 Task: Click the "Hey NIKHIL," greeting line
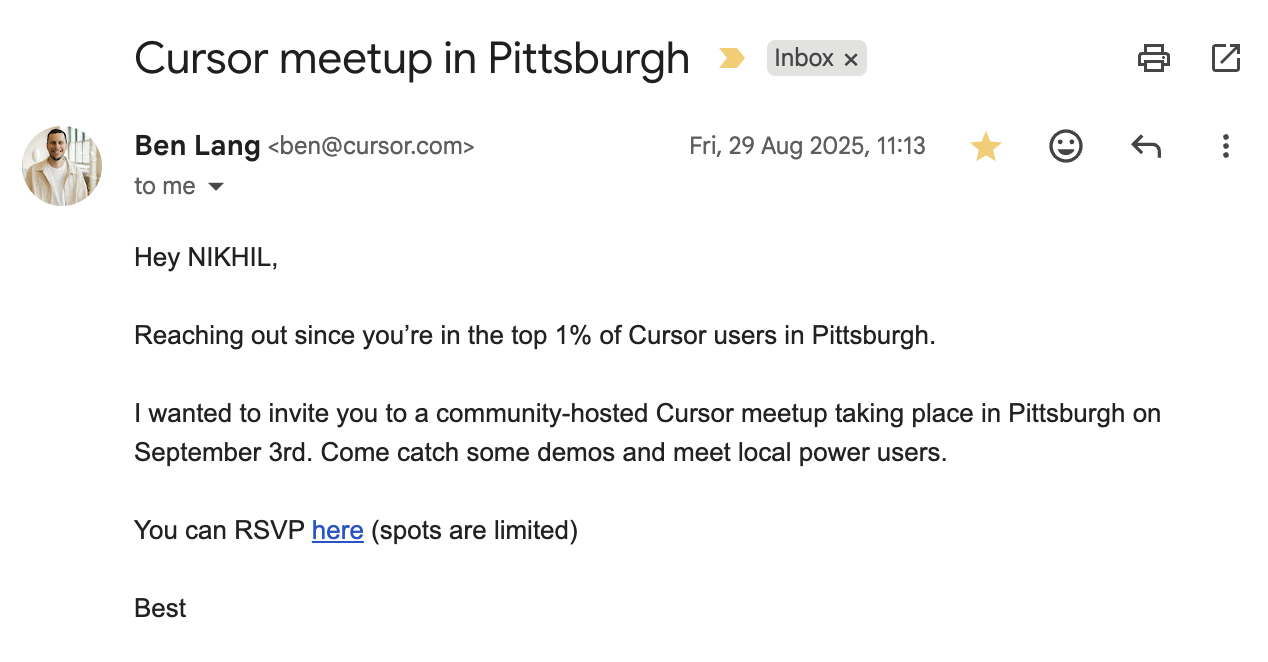pyautogui.click(x=206, y=258)
